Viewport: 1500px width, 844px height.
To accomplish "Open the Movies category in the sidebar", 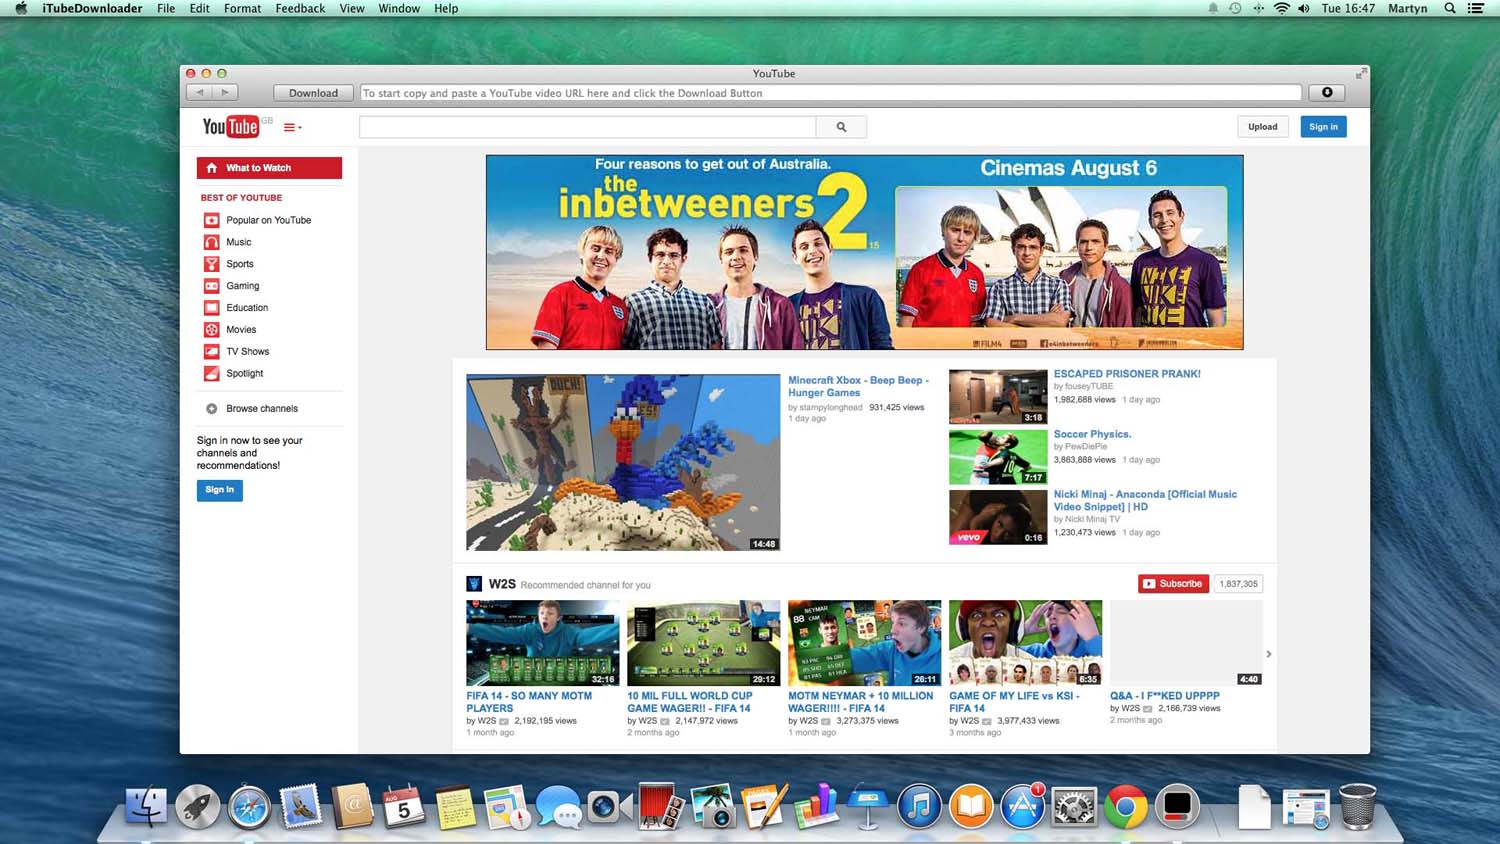I will point(230,330).
